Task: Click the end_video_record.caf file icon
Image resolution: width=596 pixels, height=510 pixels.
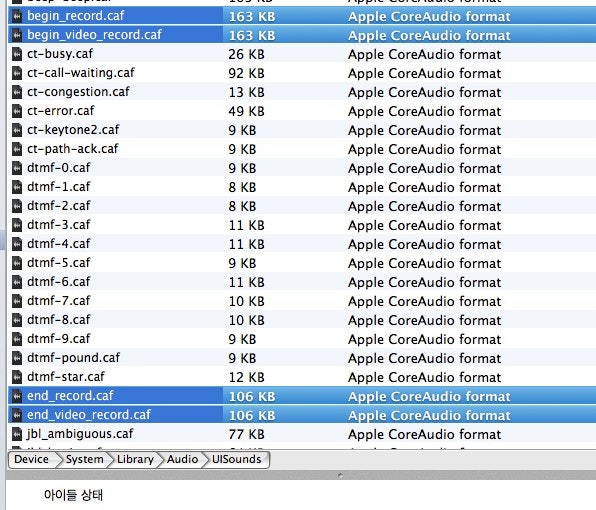Action: [x=17, y=415]
